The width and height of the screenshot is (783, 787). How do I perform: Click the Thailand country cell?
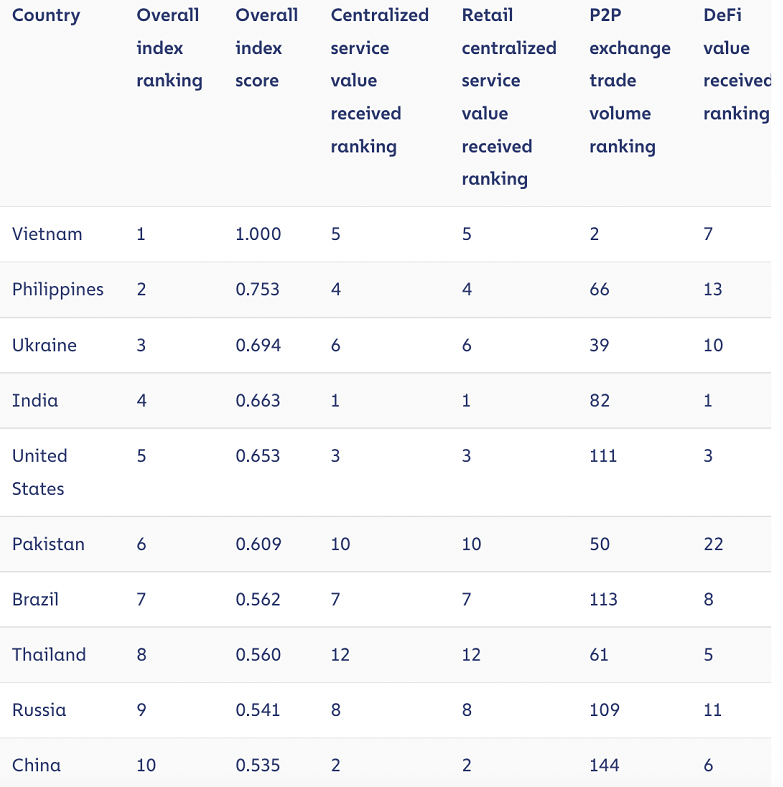49,654
